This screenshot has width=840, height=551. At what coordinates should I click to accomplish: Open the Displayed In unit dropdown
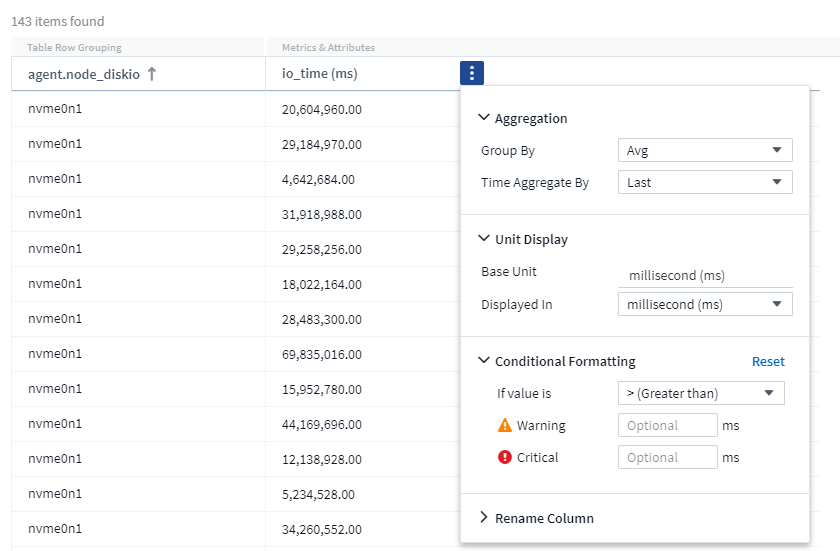point(705,304)
